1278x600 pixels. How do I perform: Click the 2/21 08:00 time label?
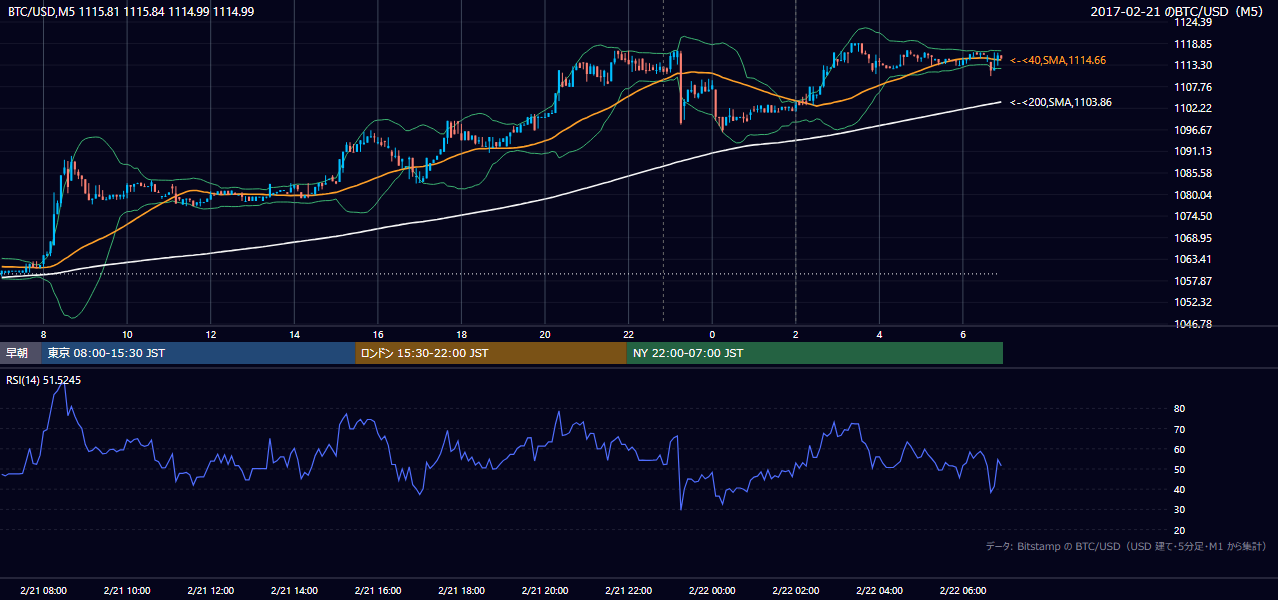43,591
